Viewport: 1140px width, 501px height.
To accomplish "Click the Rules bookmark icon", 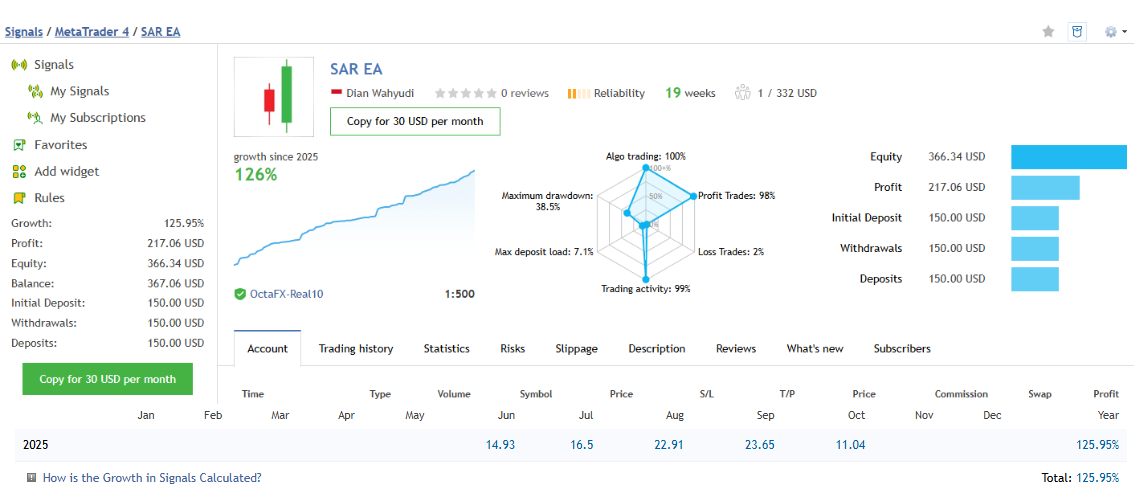I will coord(18,198).
